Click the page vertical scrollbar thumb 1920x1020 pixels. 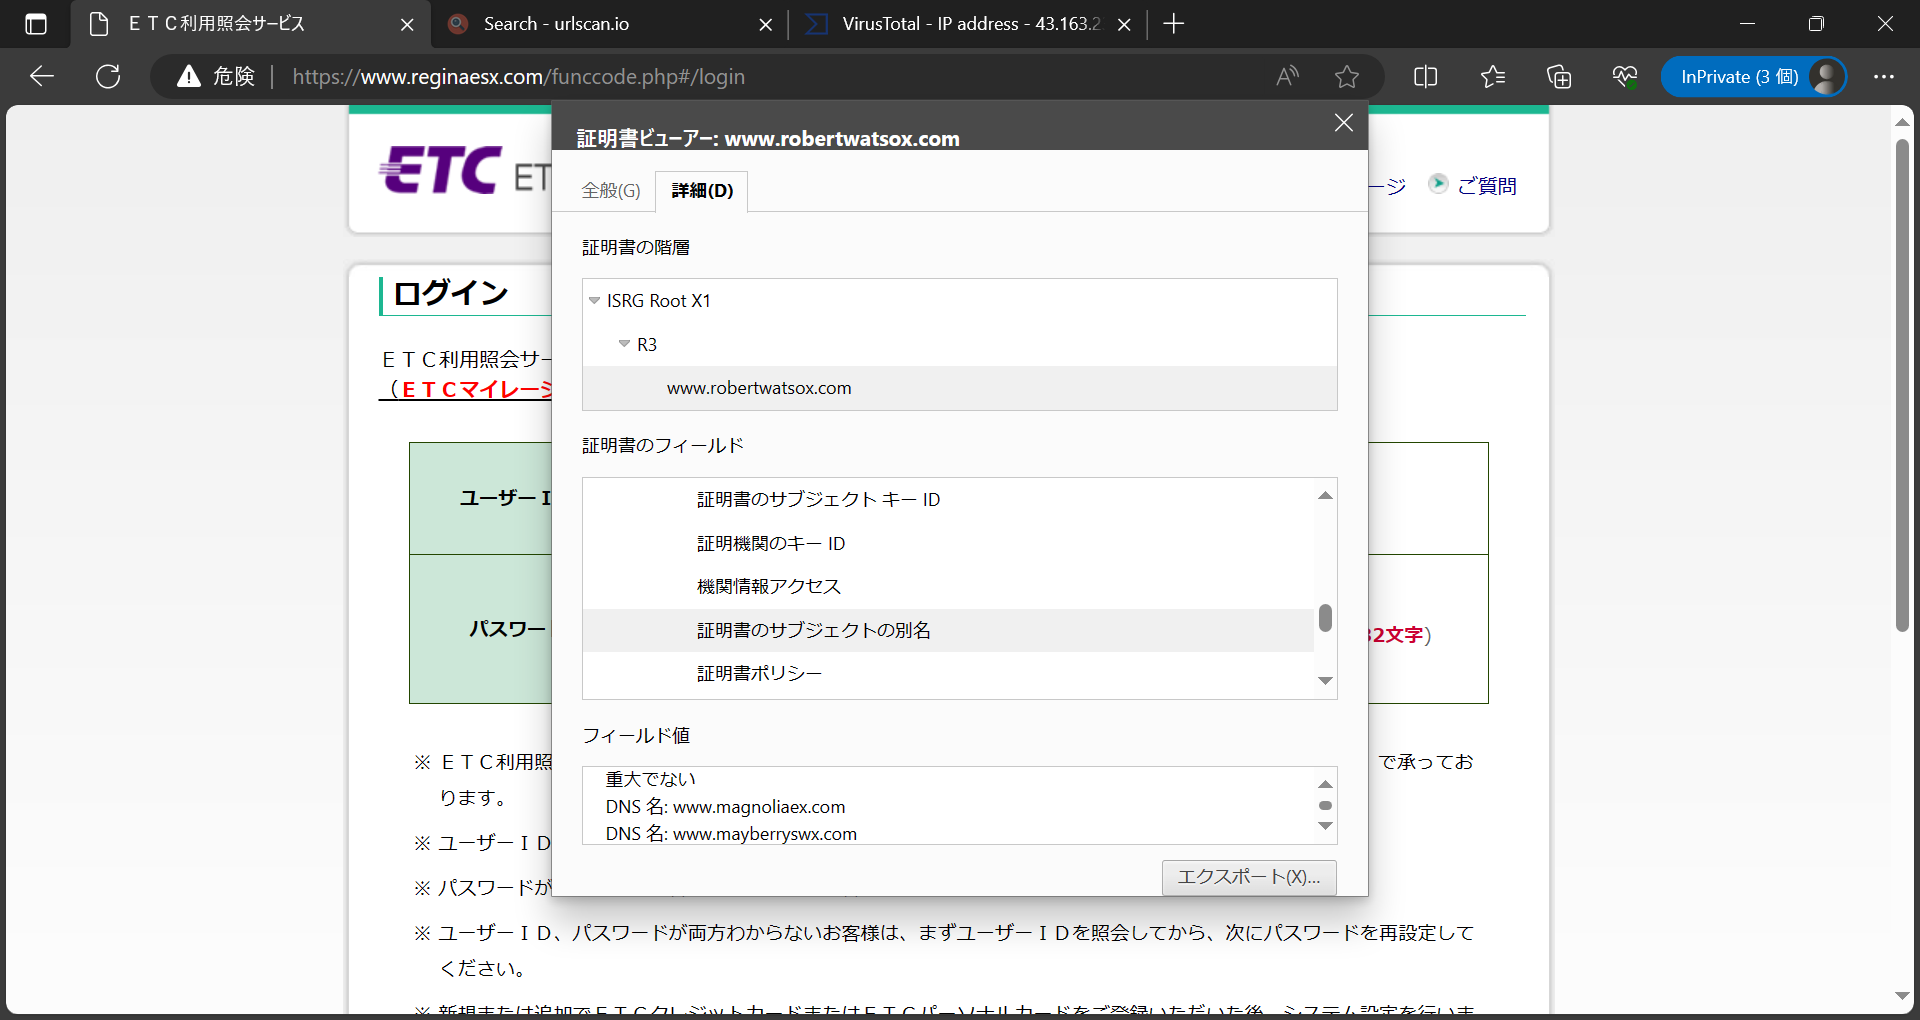[1902, 385]
